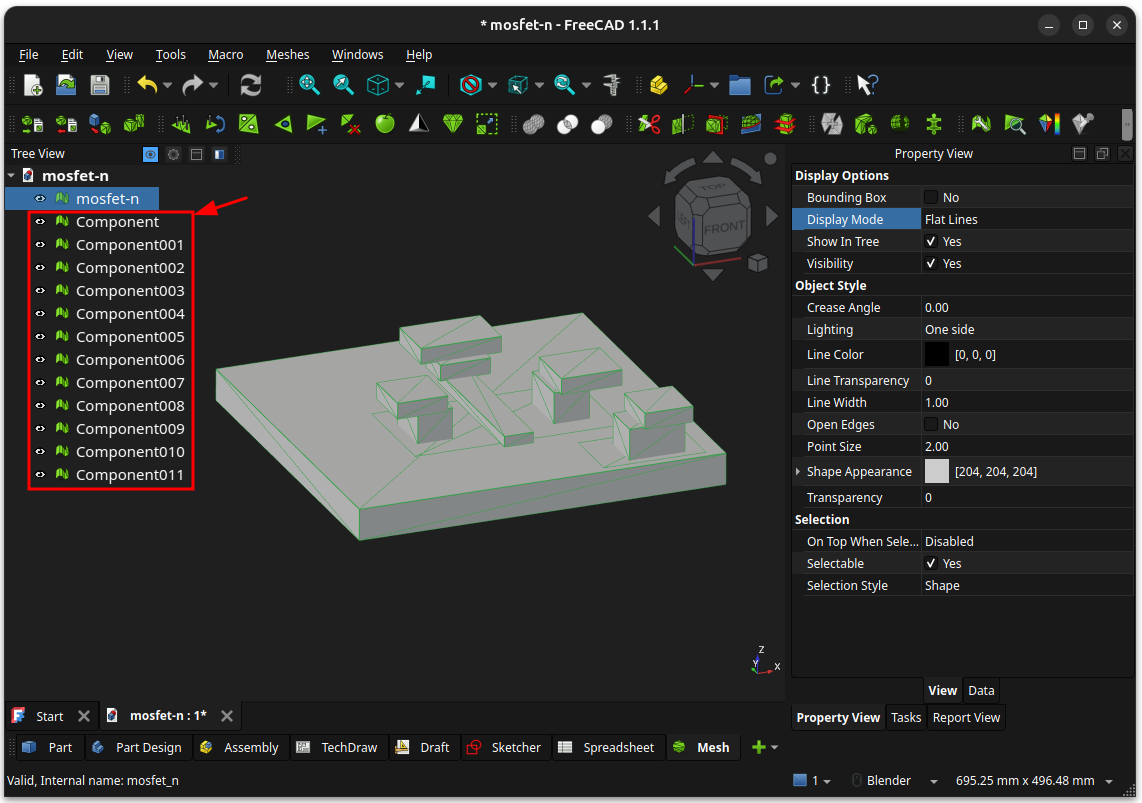Click the Cross-sections red slices icon
Viewport: 1142px width, 803px height.
tap(784, 124)
